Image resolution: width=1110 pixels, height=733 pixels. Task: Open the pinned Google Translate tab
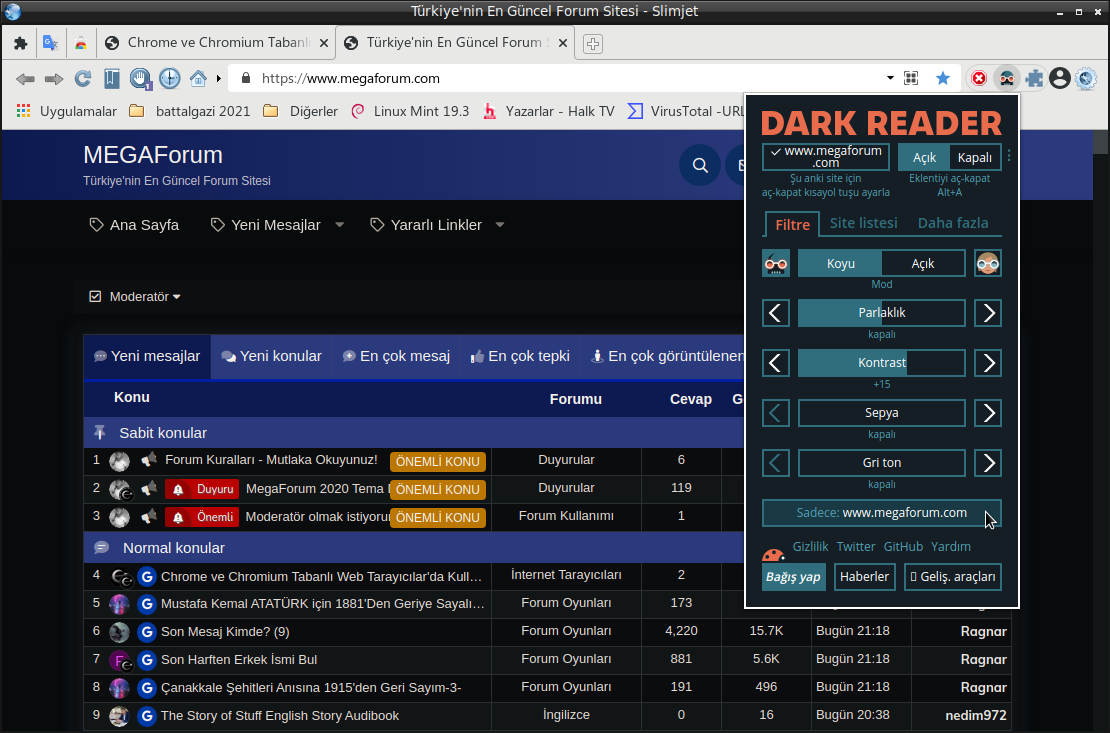tap(50, 43)
